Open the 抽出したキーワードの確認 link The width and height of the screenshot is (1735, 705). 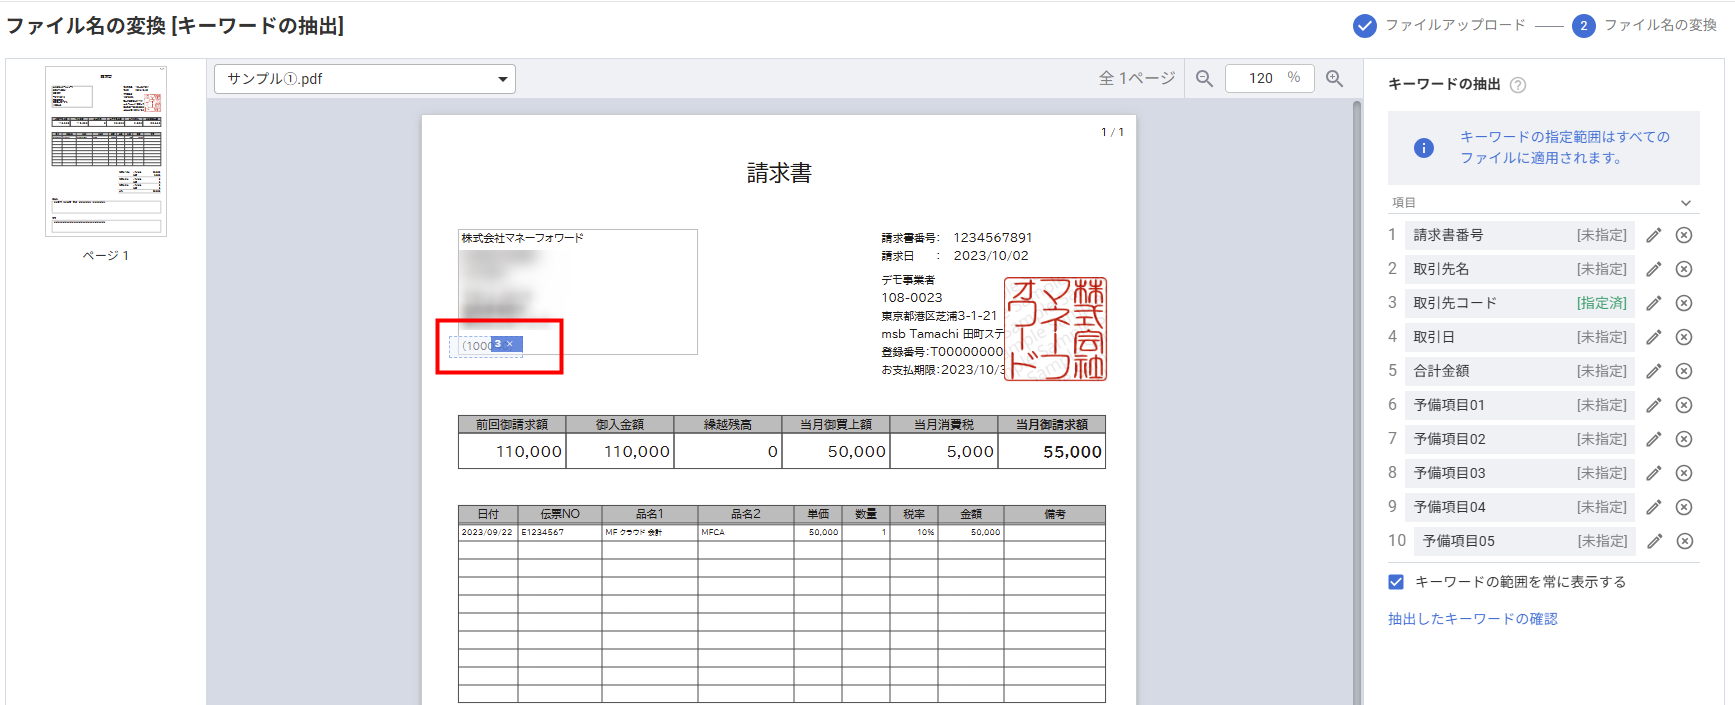click(1472, 619)
